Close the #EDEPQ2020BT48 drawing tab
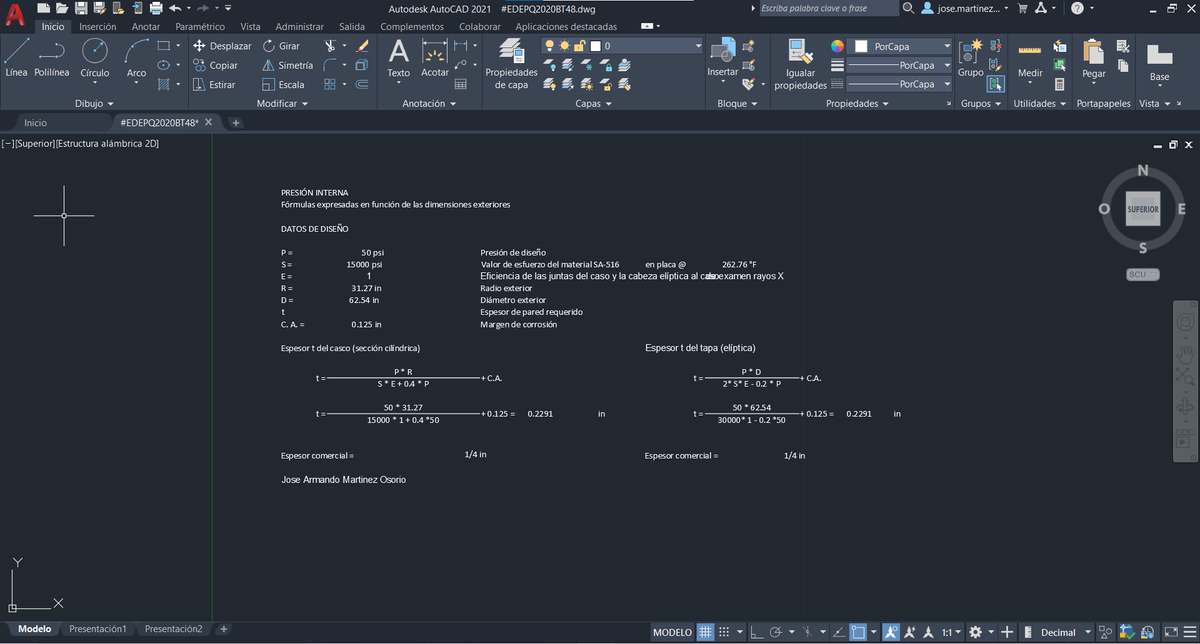This screenshot has width=1200, height=644. [208, 122]
